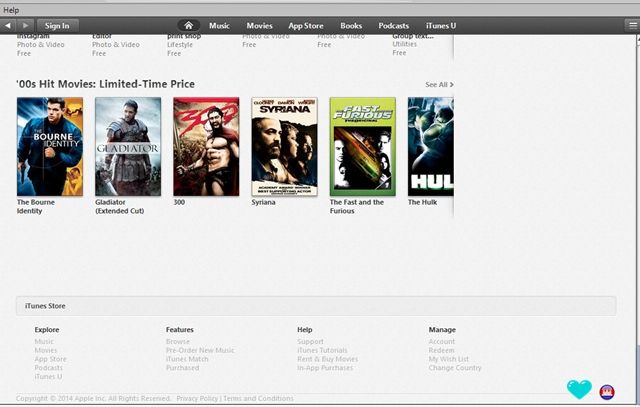640x407 pixels.
Task: Open Change Country link
Action: 455,368
